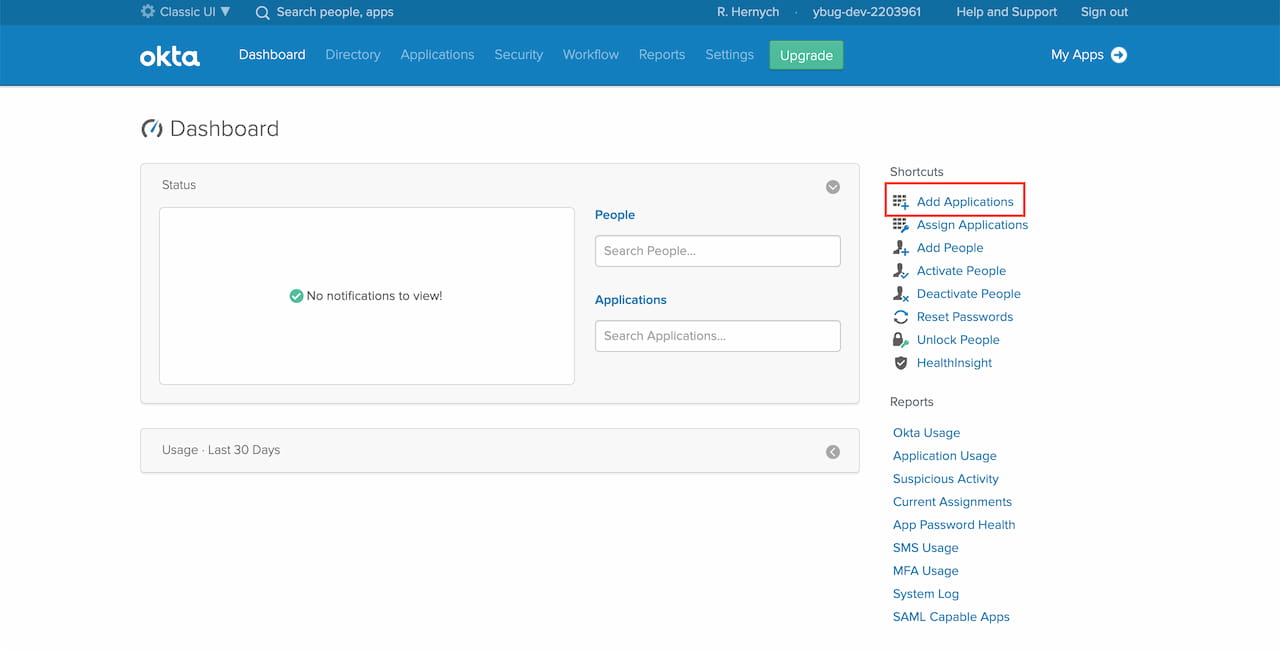Click the Unlock People padlock icon
This screenshot has height=651, width=1280.
click(x=901, y=340)
